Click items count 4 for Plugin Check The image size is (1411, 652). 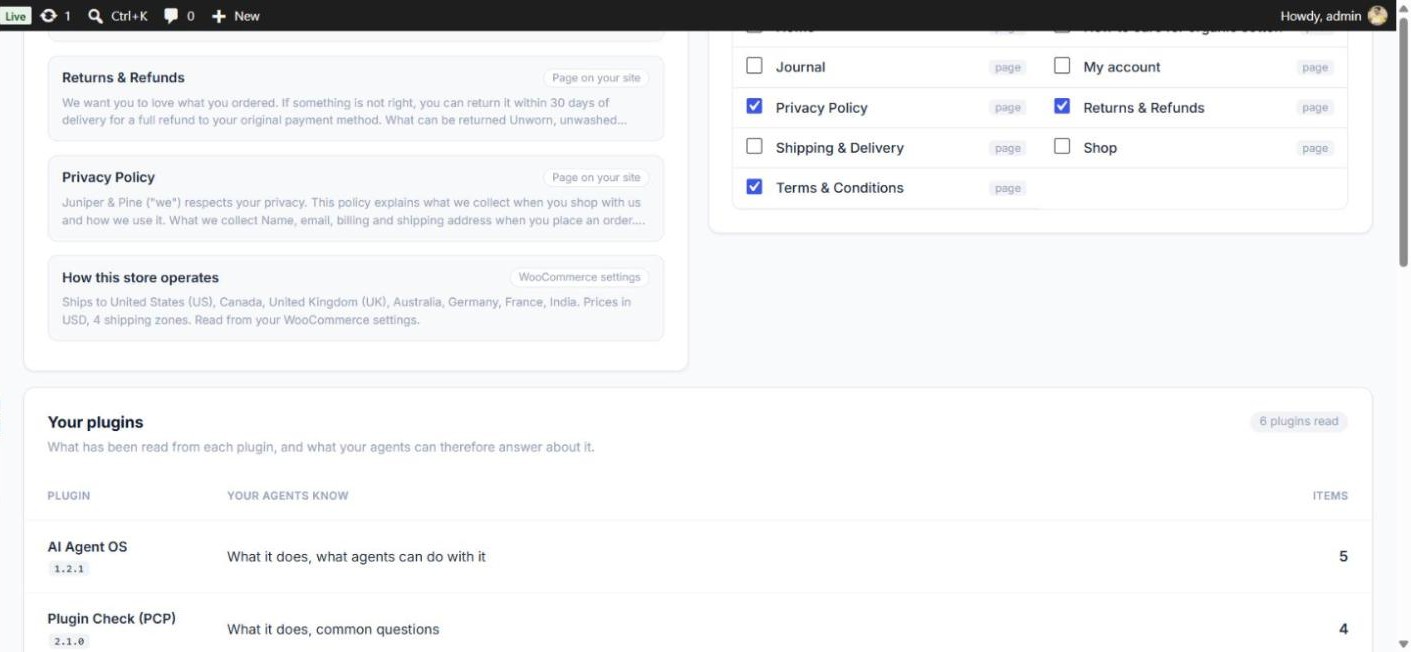coord(1343,629)
